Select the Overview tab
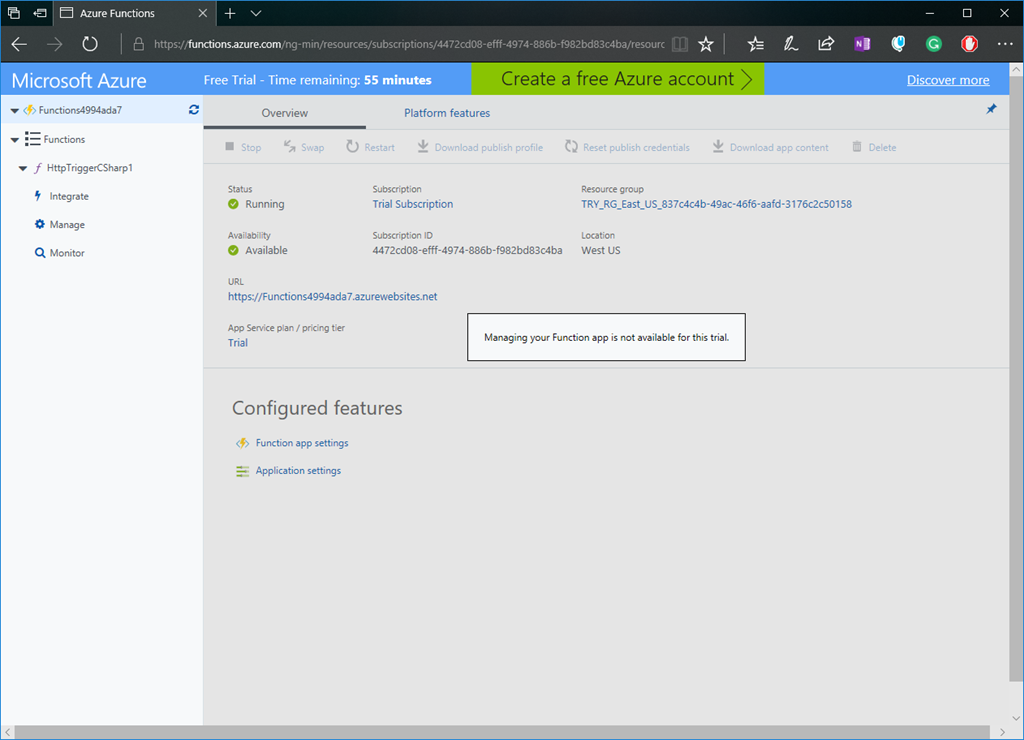This screenshot has width=1024, height=740. click(285, 113)
